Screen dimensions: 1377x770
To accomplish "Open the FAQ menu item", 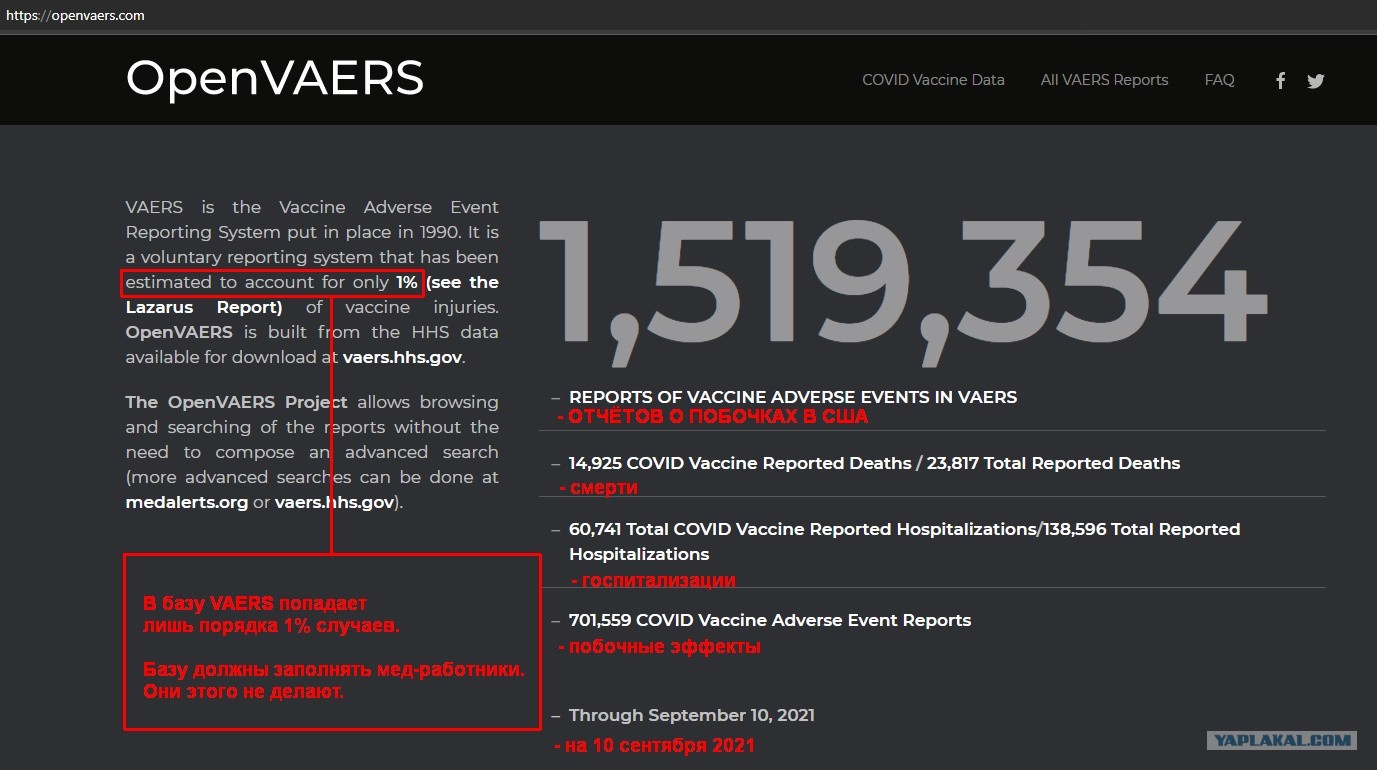I will pyautogui.click(x=1219, y=80).
